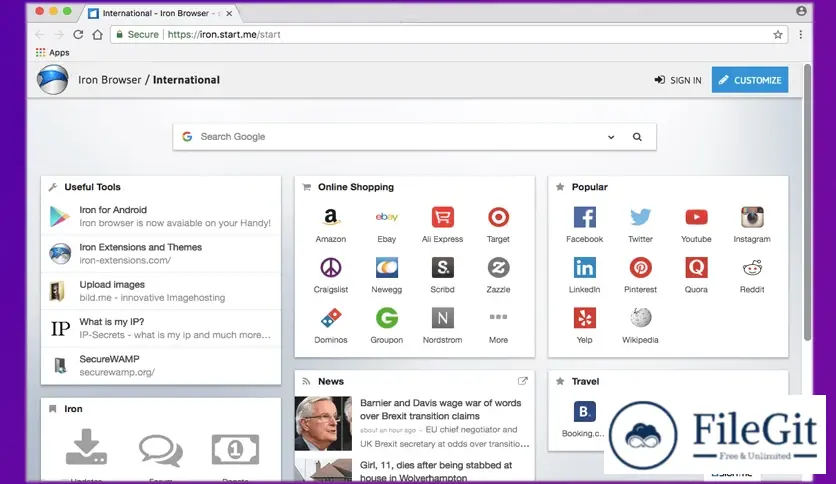Open Iron for Android link
The width and height of the screenshot is (836, 484).
(161, 216)
